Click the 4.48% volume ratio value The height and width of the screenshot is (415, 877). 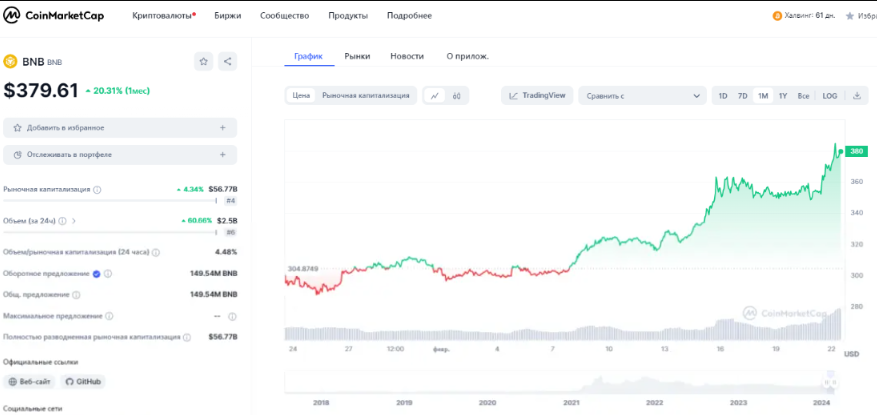226,252
